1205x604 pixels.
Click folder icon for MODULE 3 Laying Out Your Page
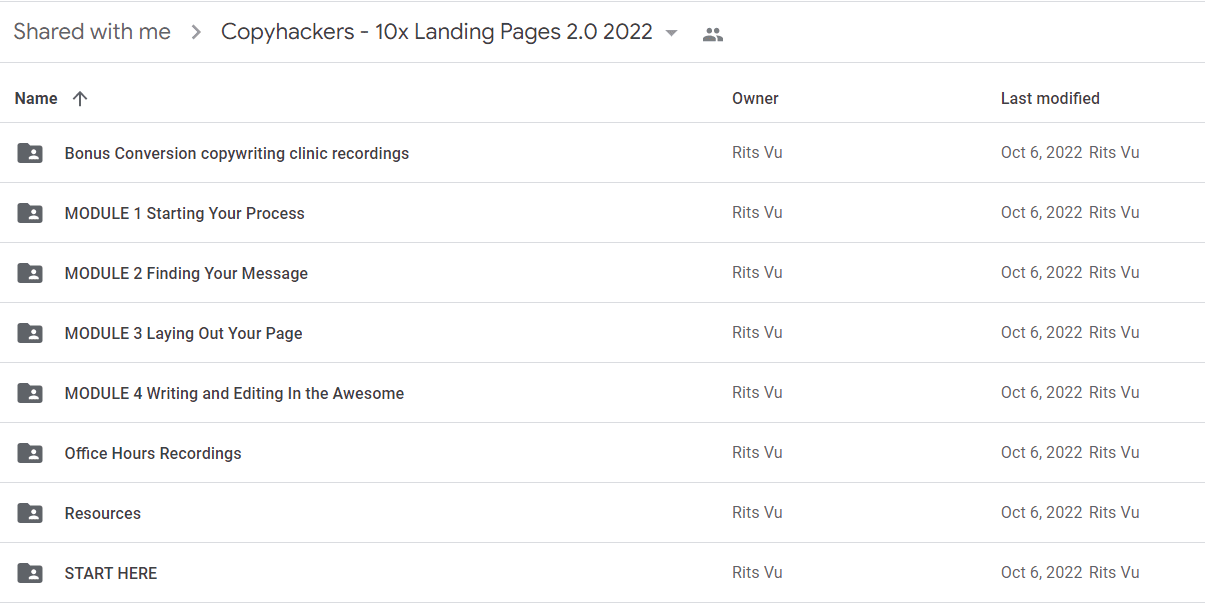click(30, 333)
